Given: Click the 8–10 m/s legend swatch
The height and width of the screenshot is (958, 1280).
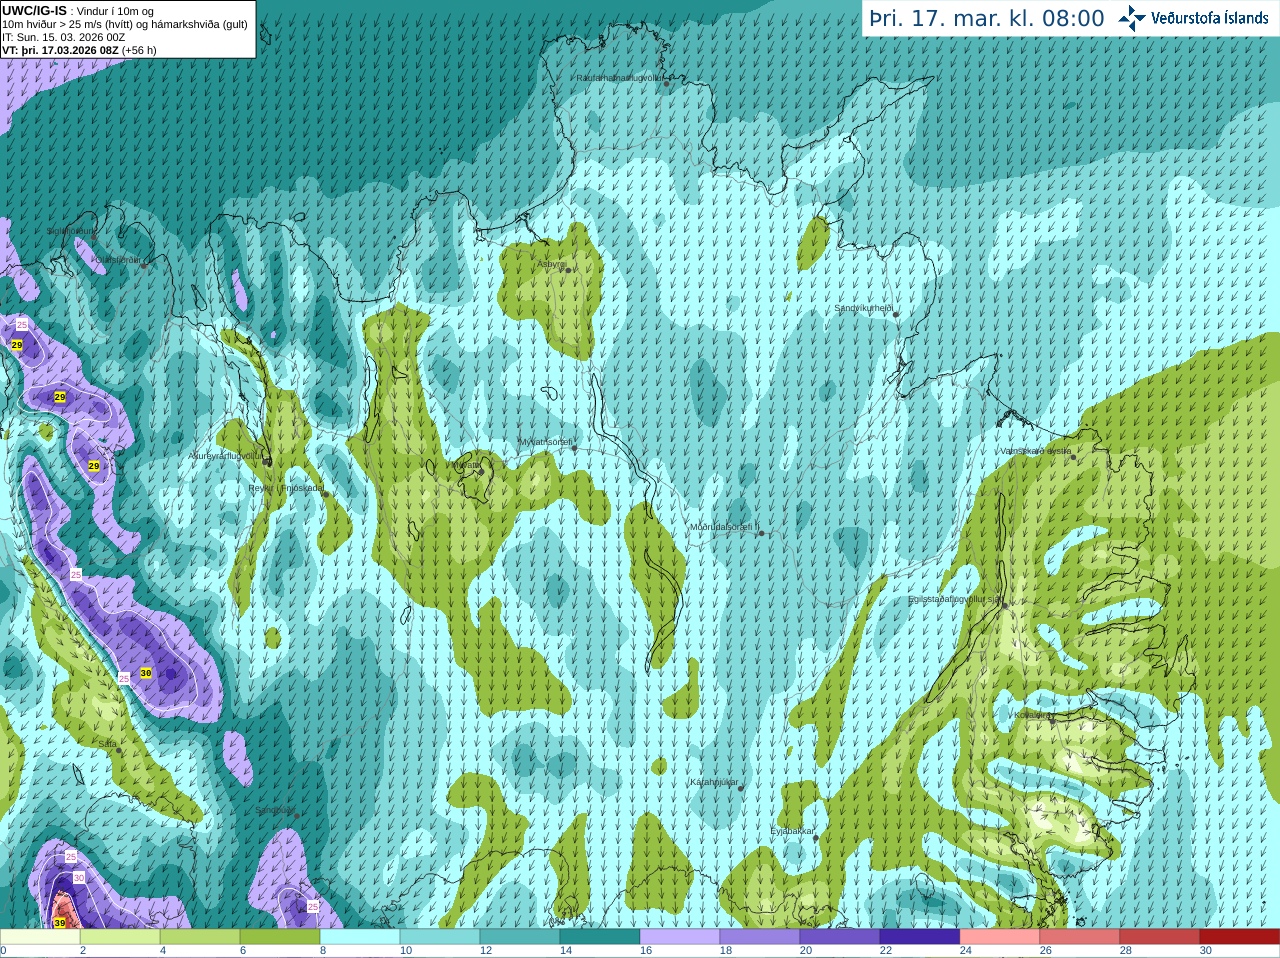Looking at the screenshot, I should pyautogui.click(x=360, y=937).
